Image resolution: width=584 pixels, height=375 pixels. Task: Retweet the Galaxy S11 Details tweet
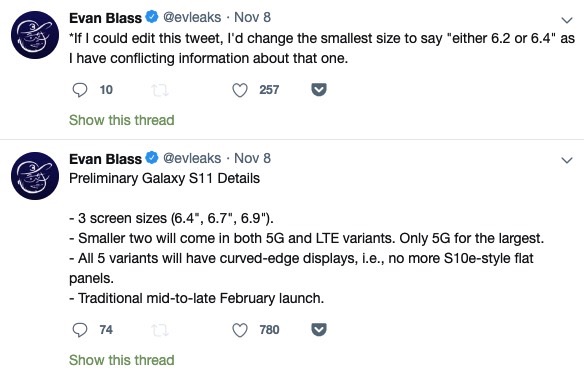(x=160, y=330)
